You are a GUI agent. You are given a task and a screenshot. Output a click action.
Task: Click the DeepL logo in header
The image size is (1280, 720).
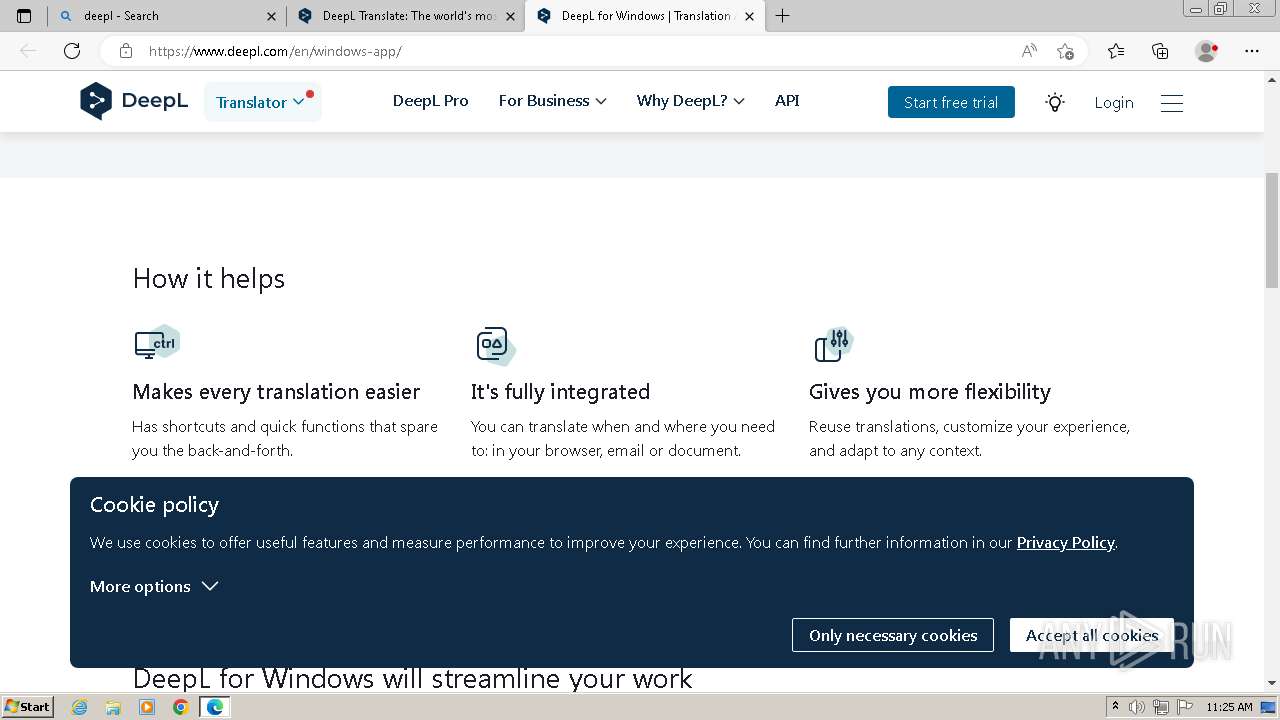click(134, 101)
